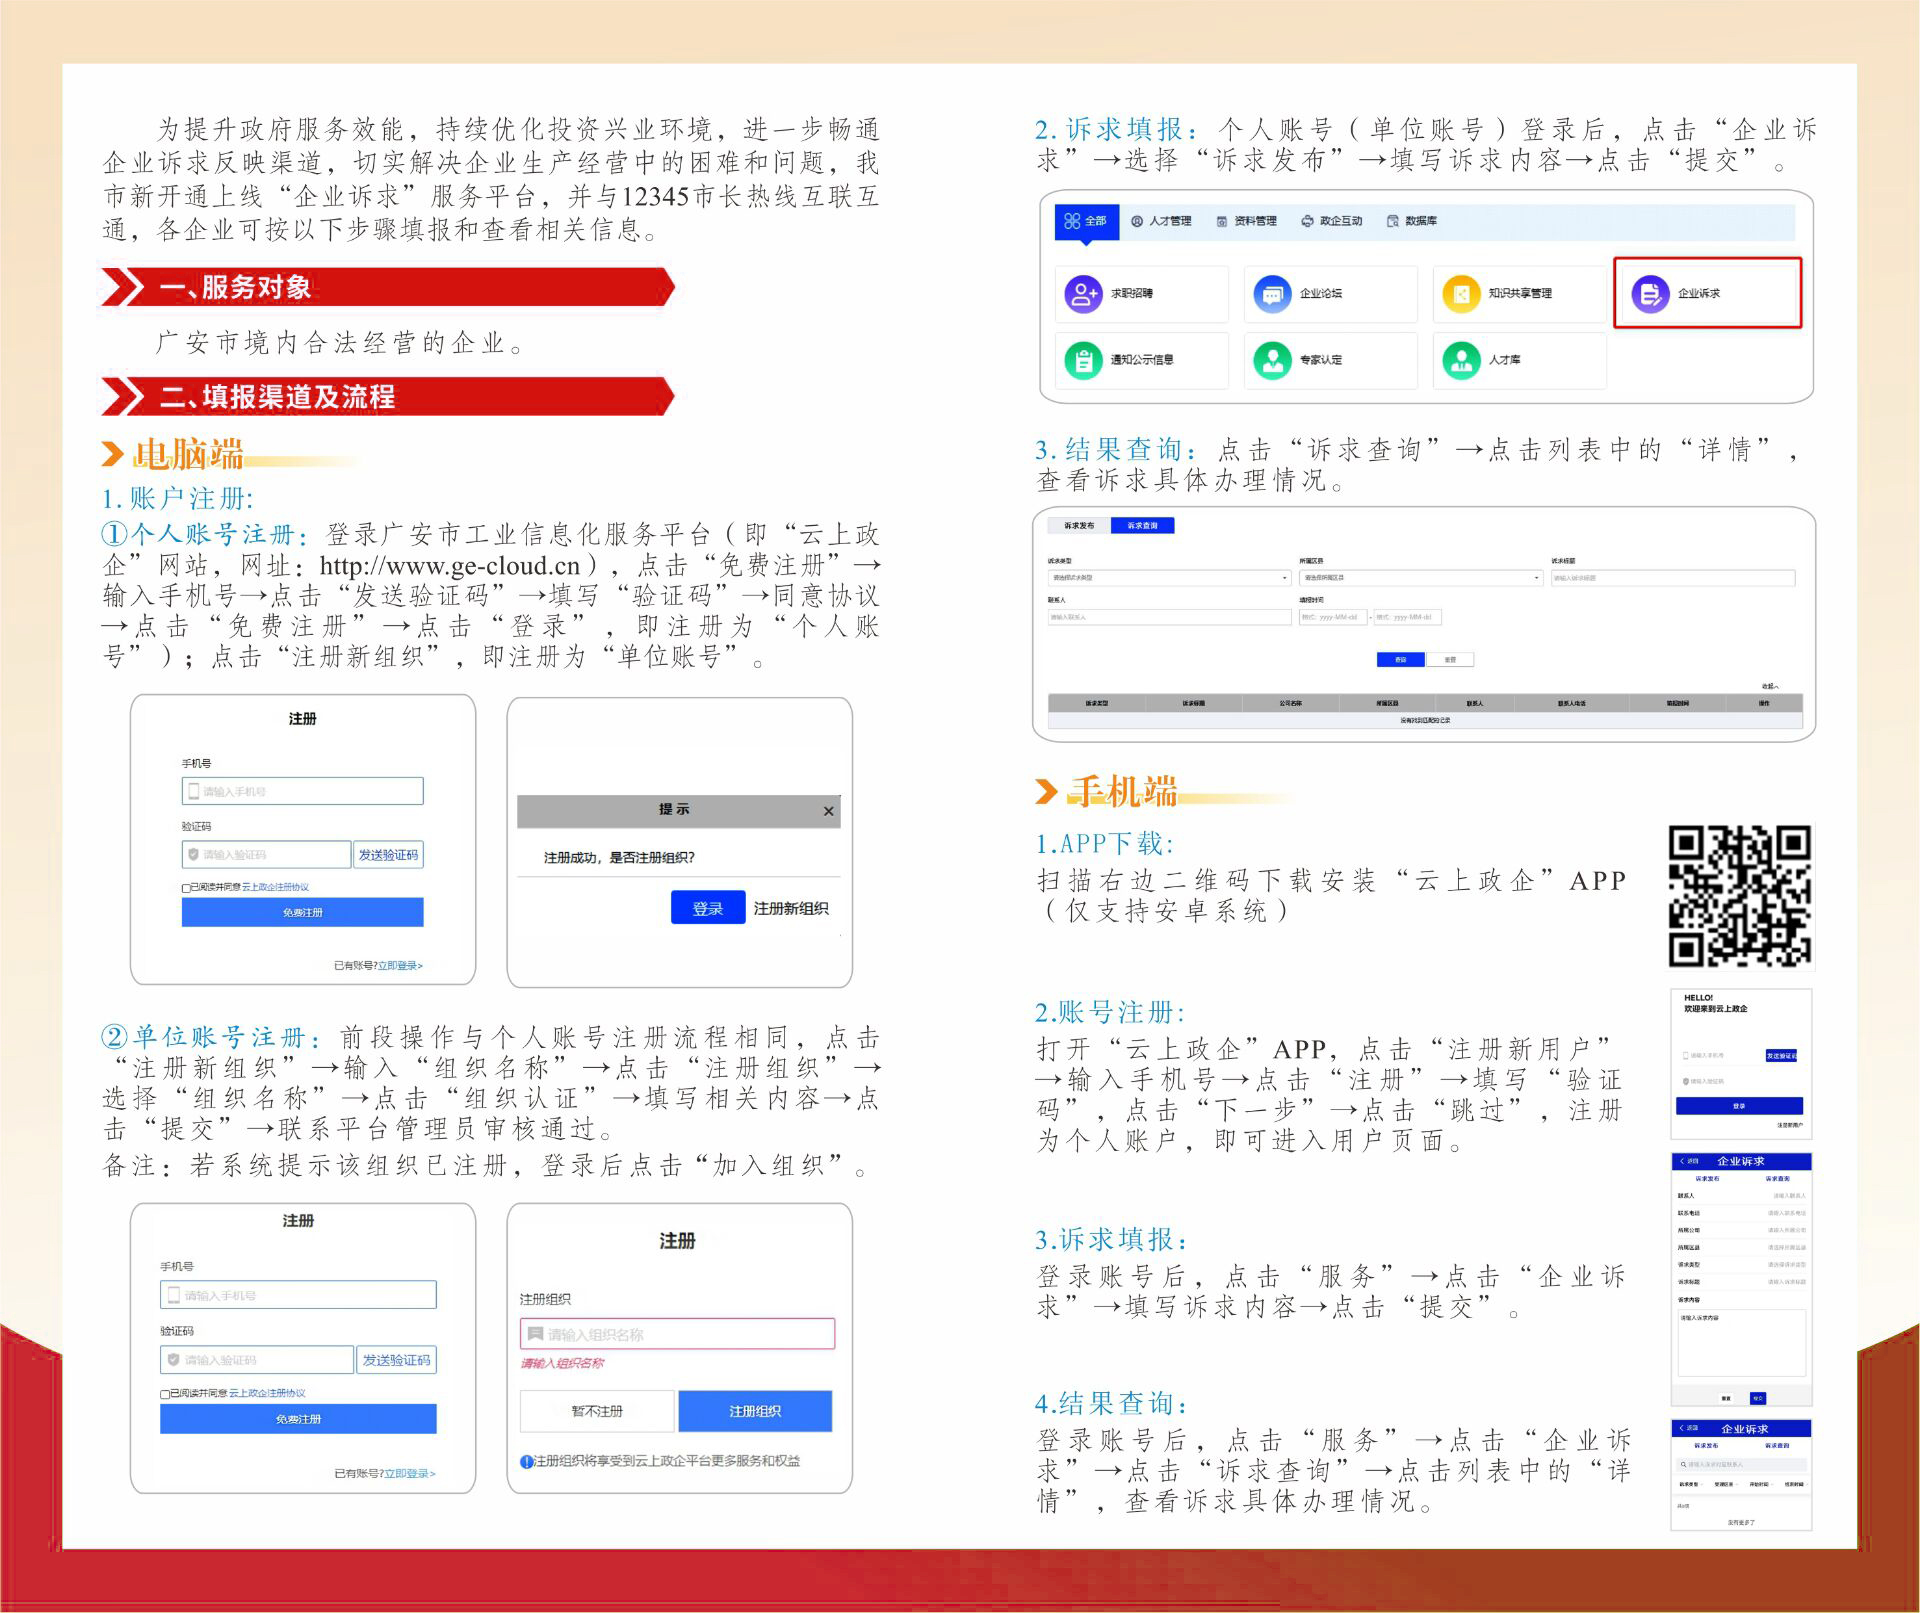Click the 联系人 input field in query form

[1169, 617]
